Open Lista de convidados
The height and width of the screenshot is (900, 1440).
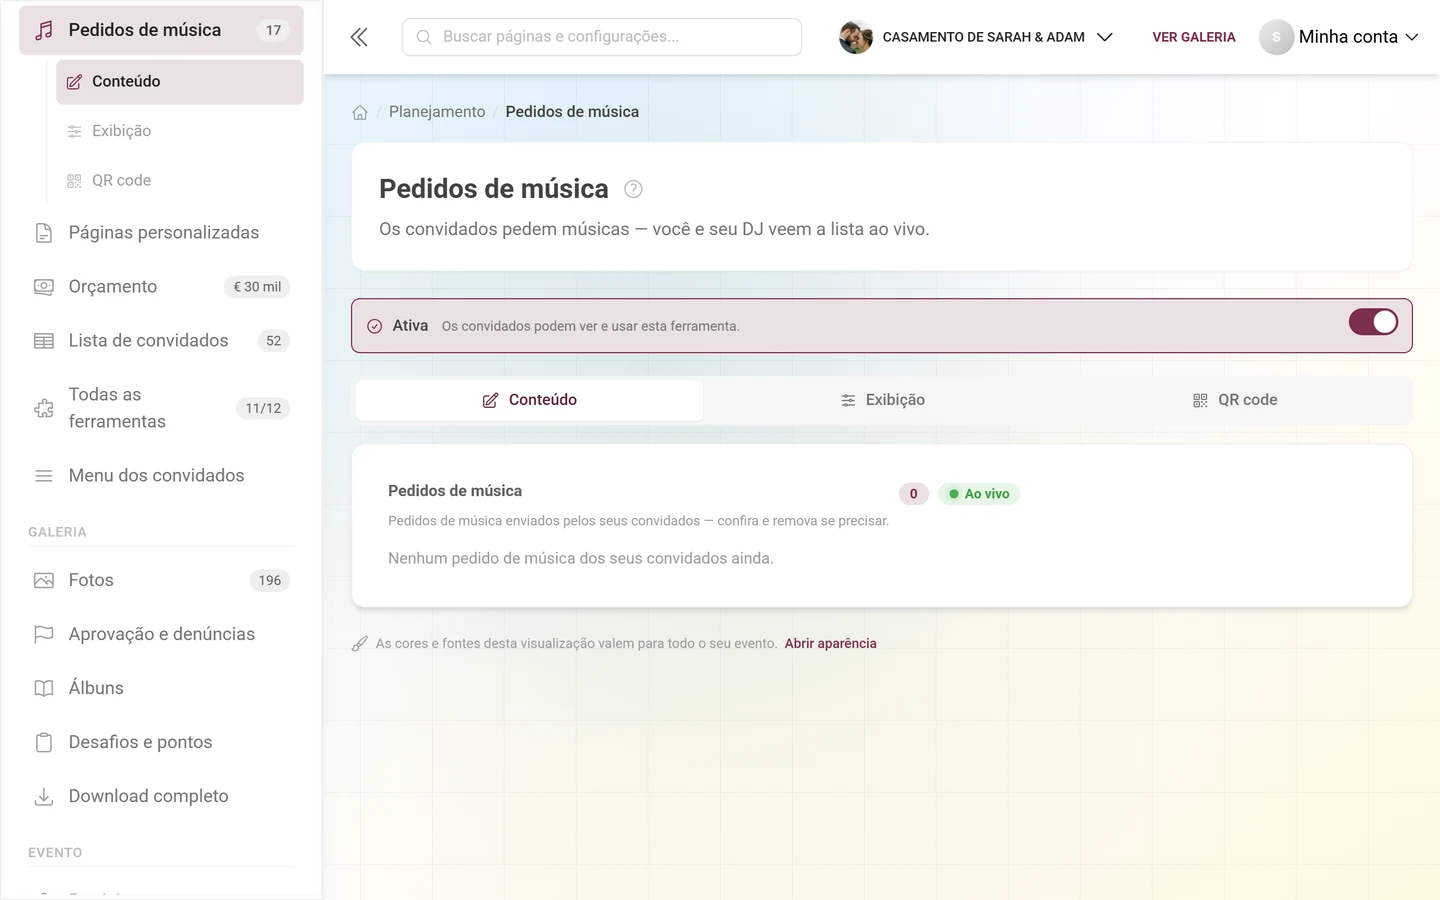(x=161, y=341)
